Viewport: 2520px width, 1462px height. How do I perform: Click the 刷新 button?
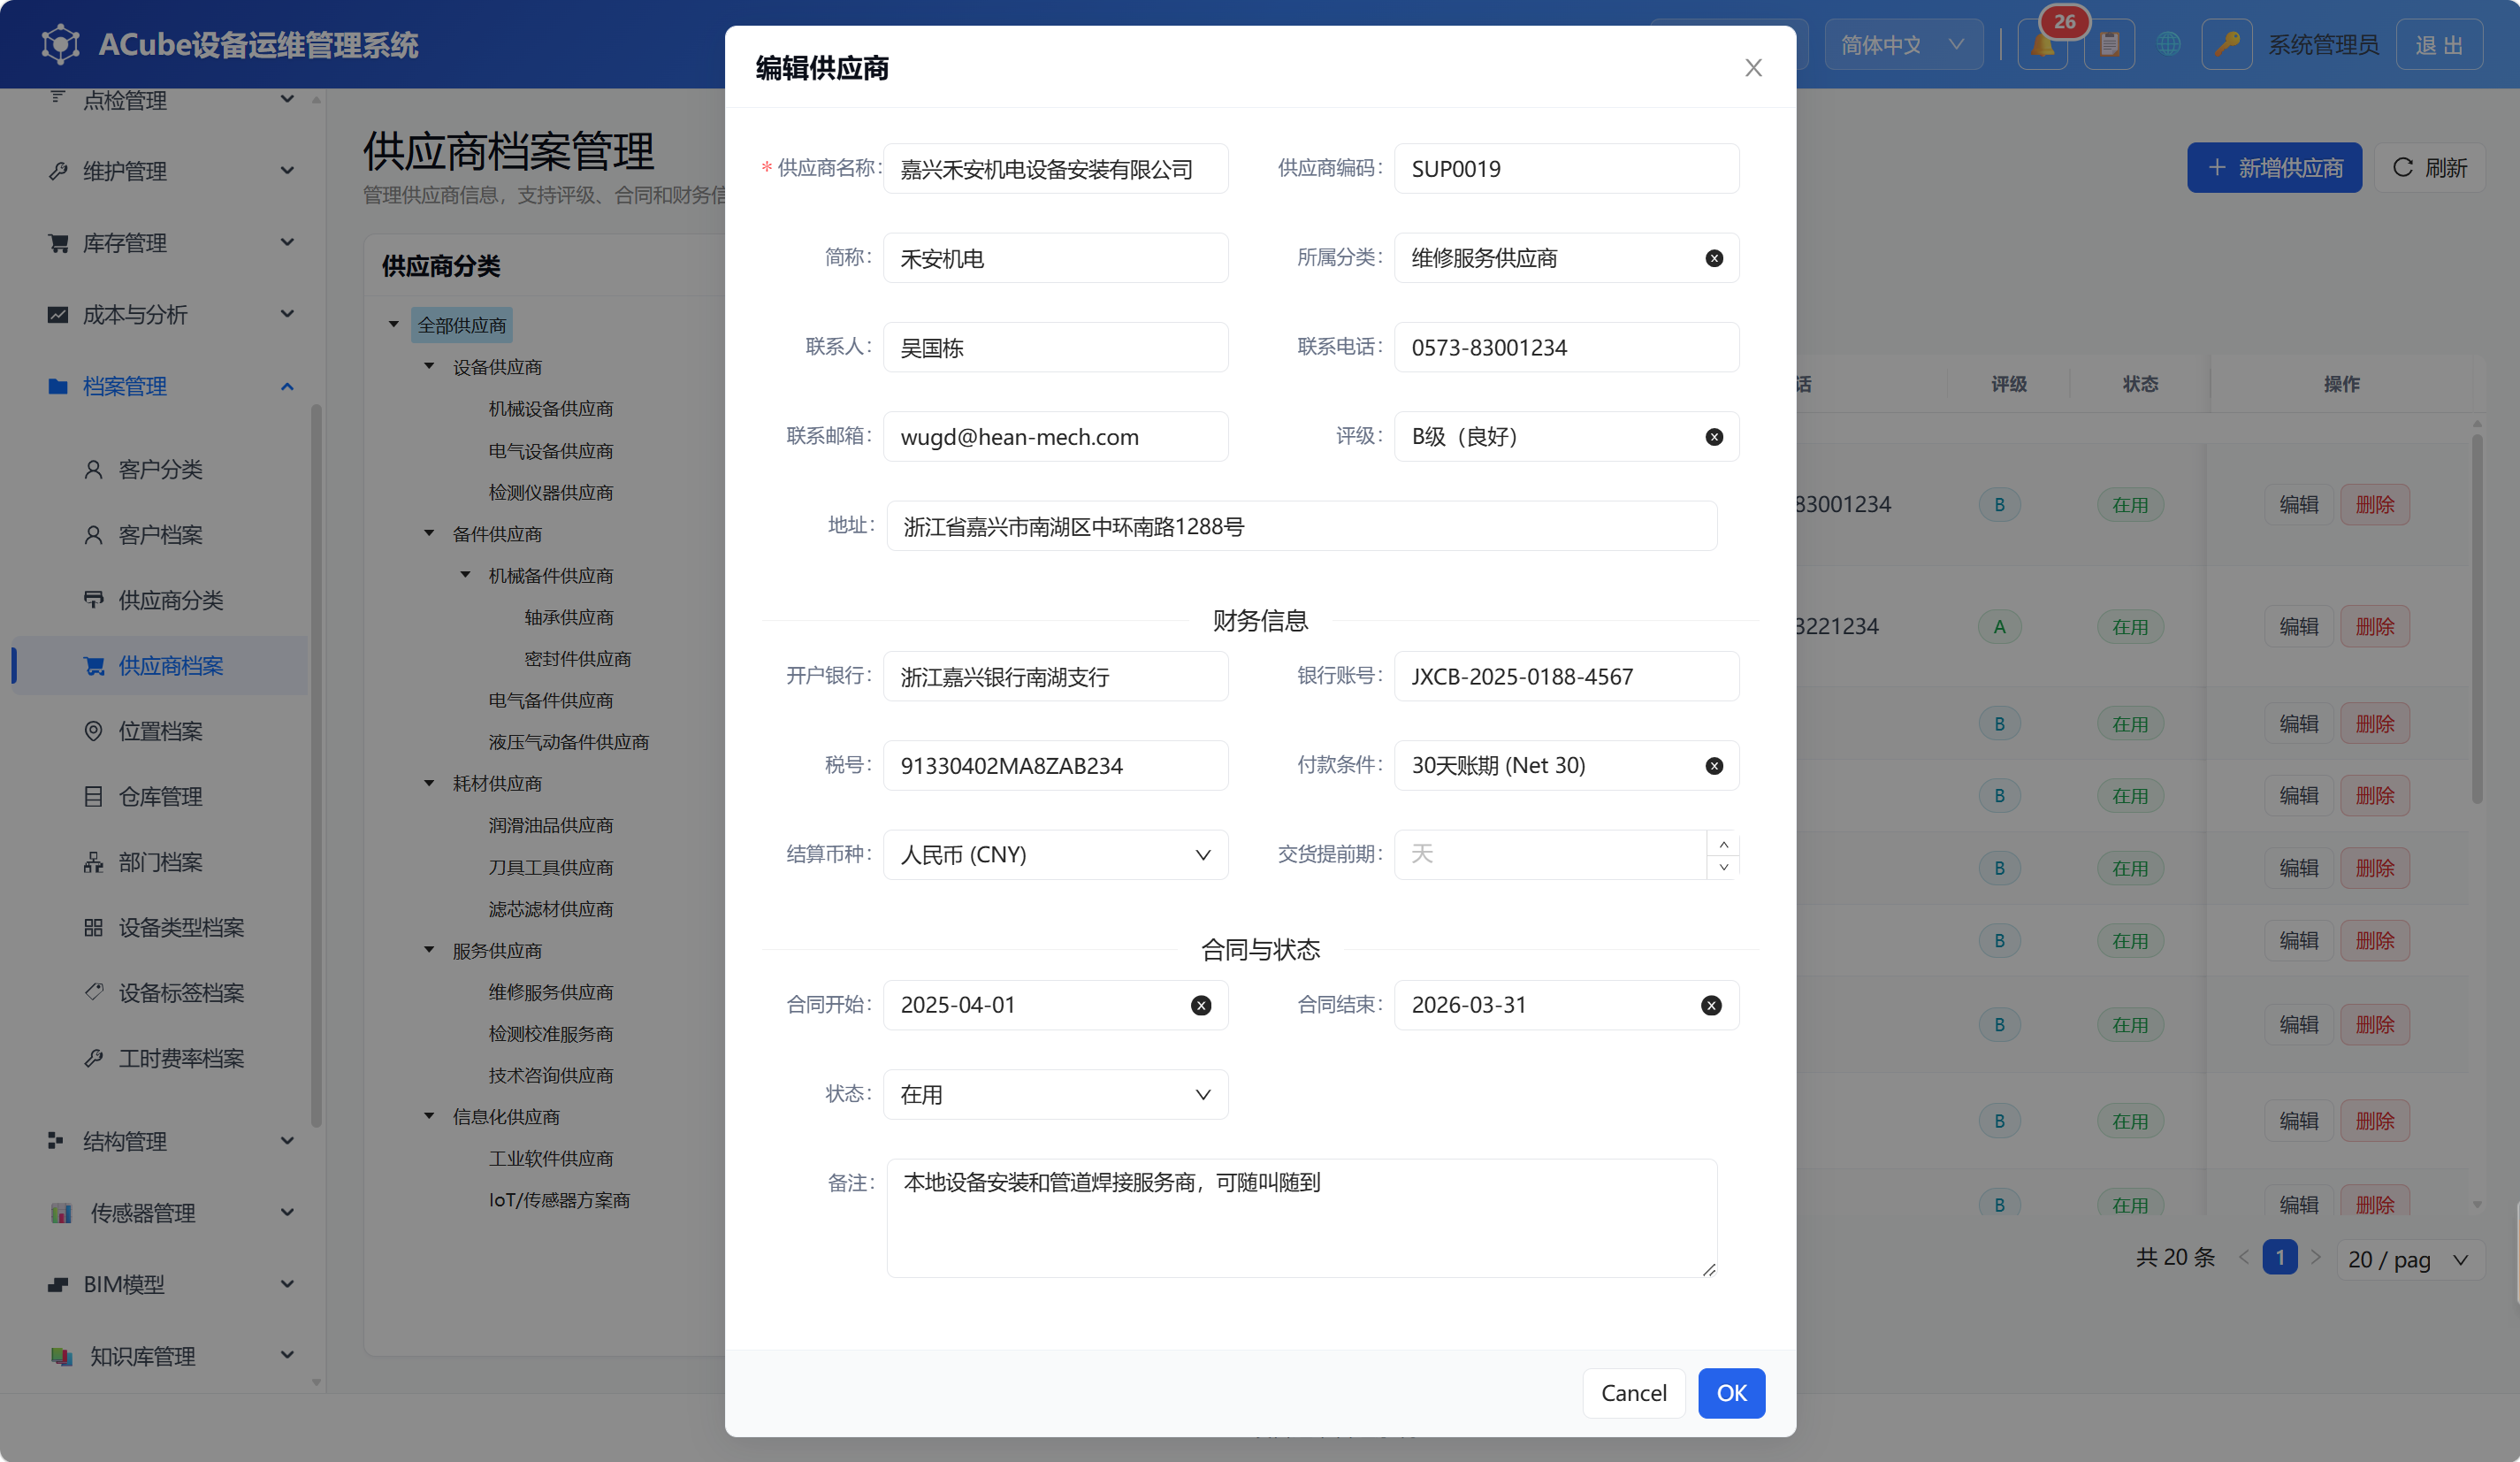2430,168
